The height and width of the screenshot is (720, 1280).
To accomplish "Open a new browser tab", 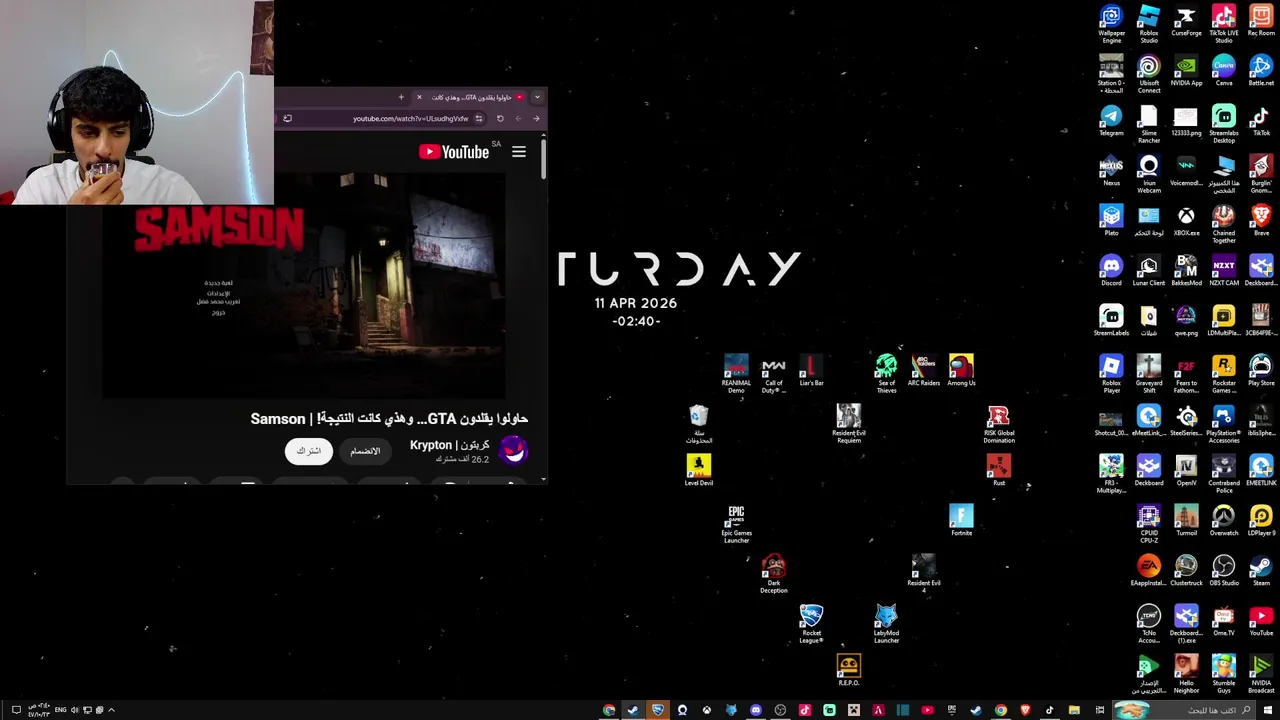I will tap(401, 97).
